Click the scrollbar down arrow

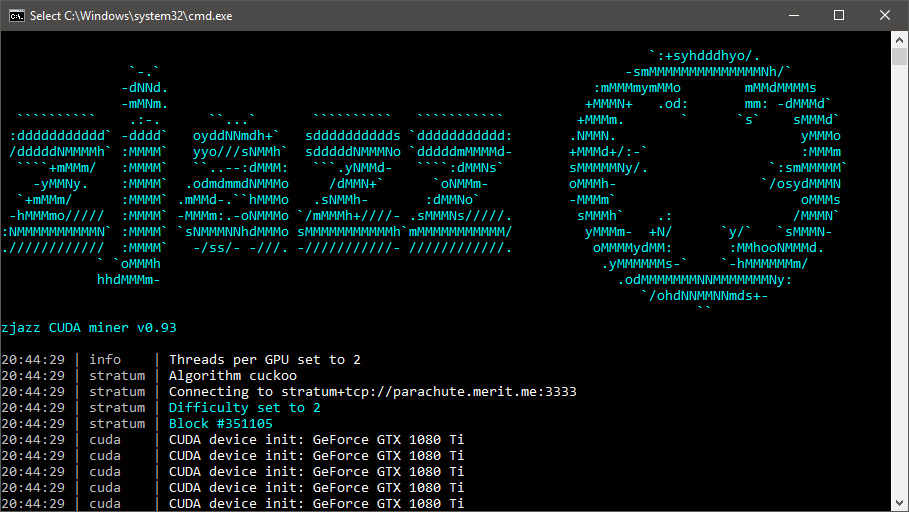click(x=899, y=503)
